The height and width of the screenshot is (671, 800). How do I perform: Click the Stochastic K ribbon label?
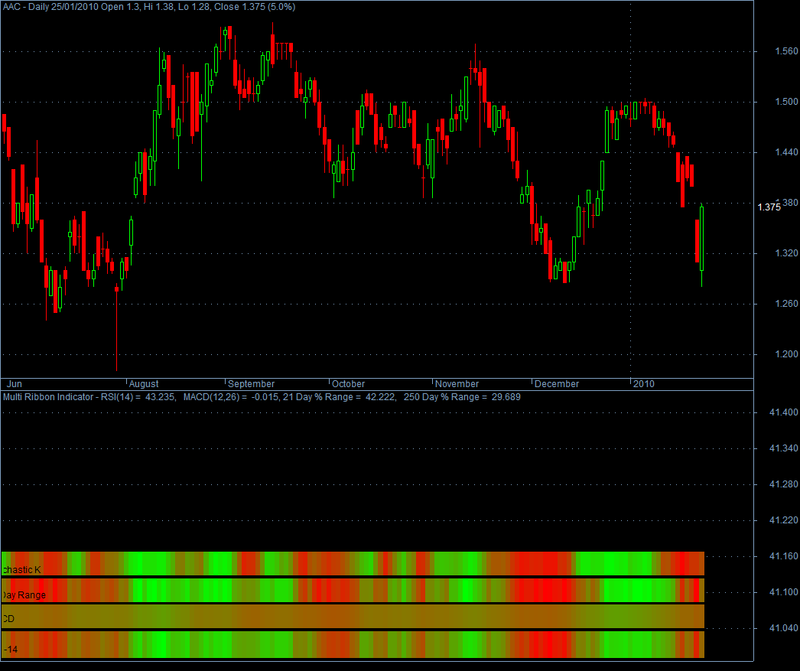(21, 570)
